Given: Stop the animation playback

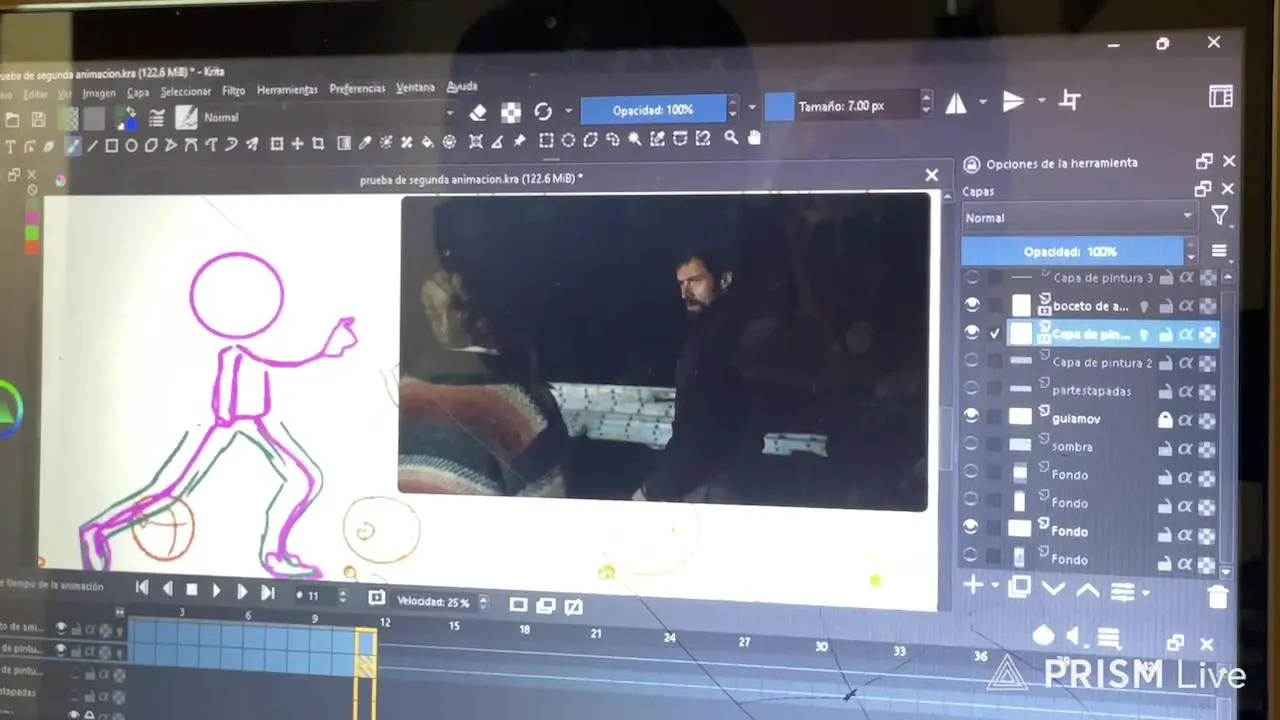Looking at the screenshot, I should tap(192, 590).
